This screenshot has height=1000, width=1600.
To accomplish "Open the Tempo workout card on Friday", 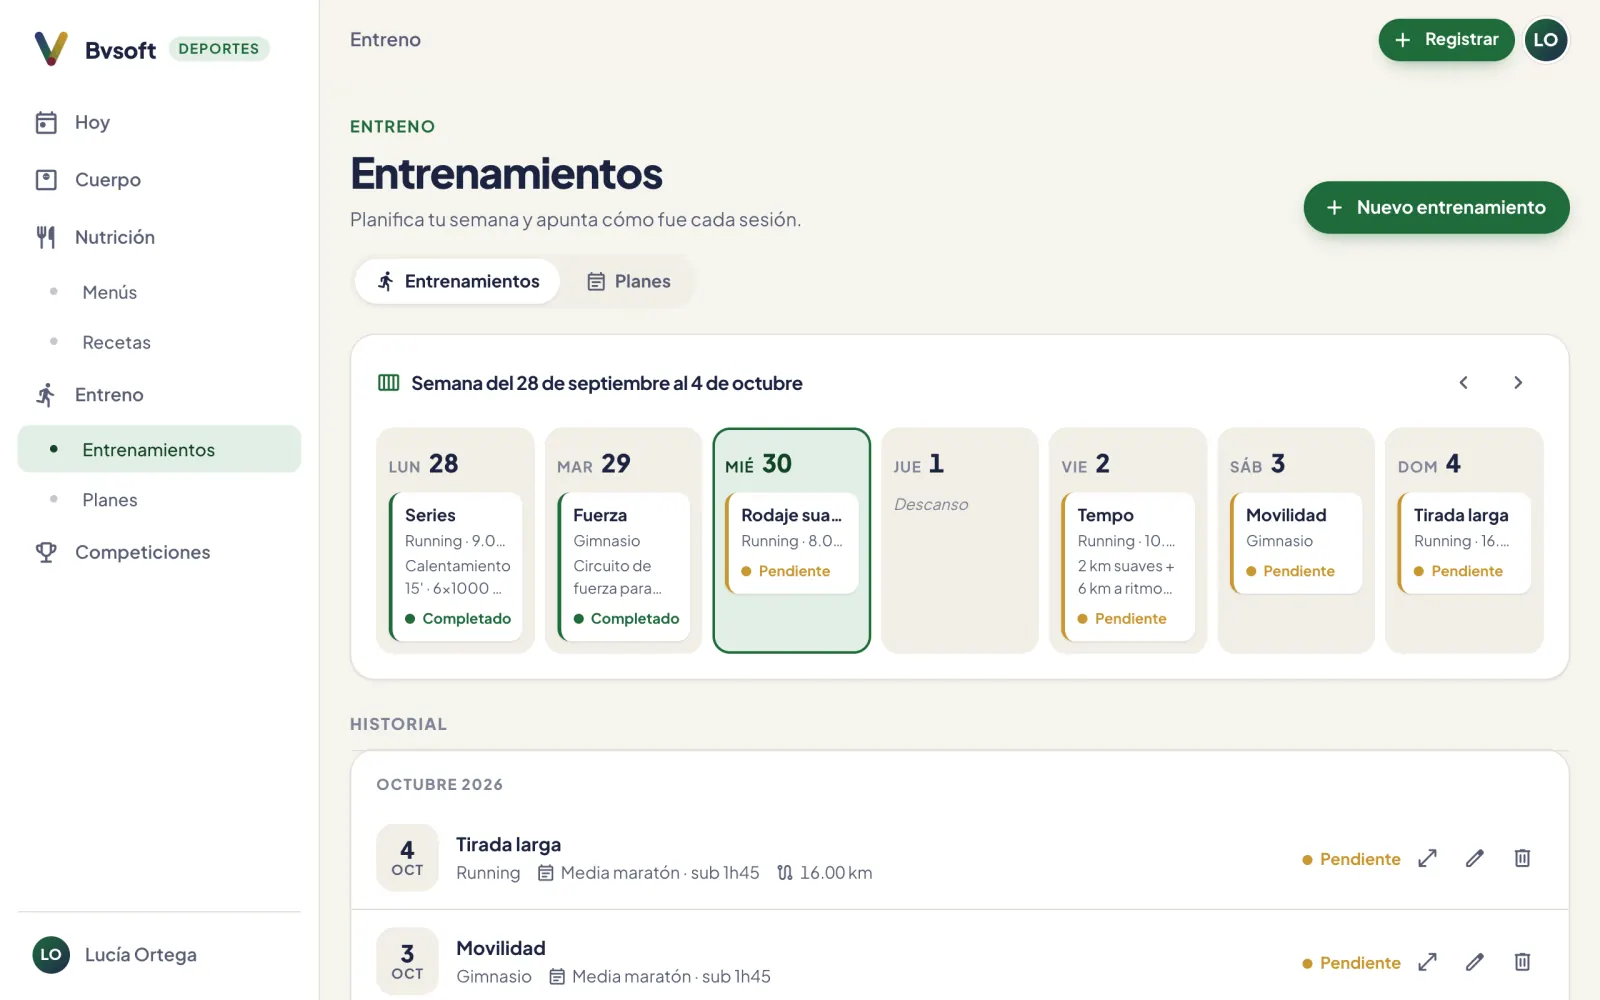I will point(1128,567).
